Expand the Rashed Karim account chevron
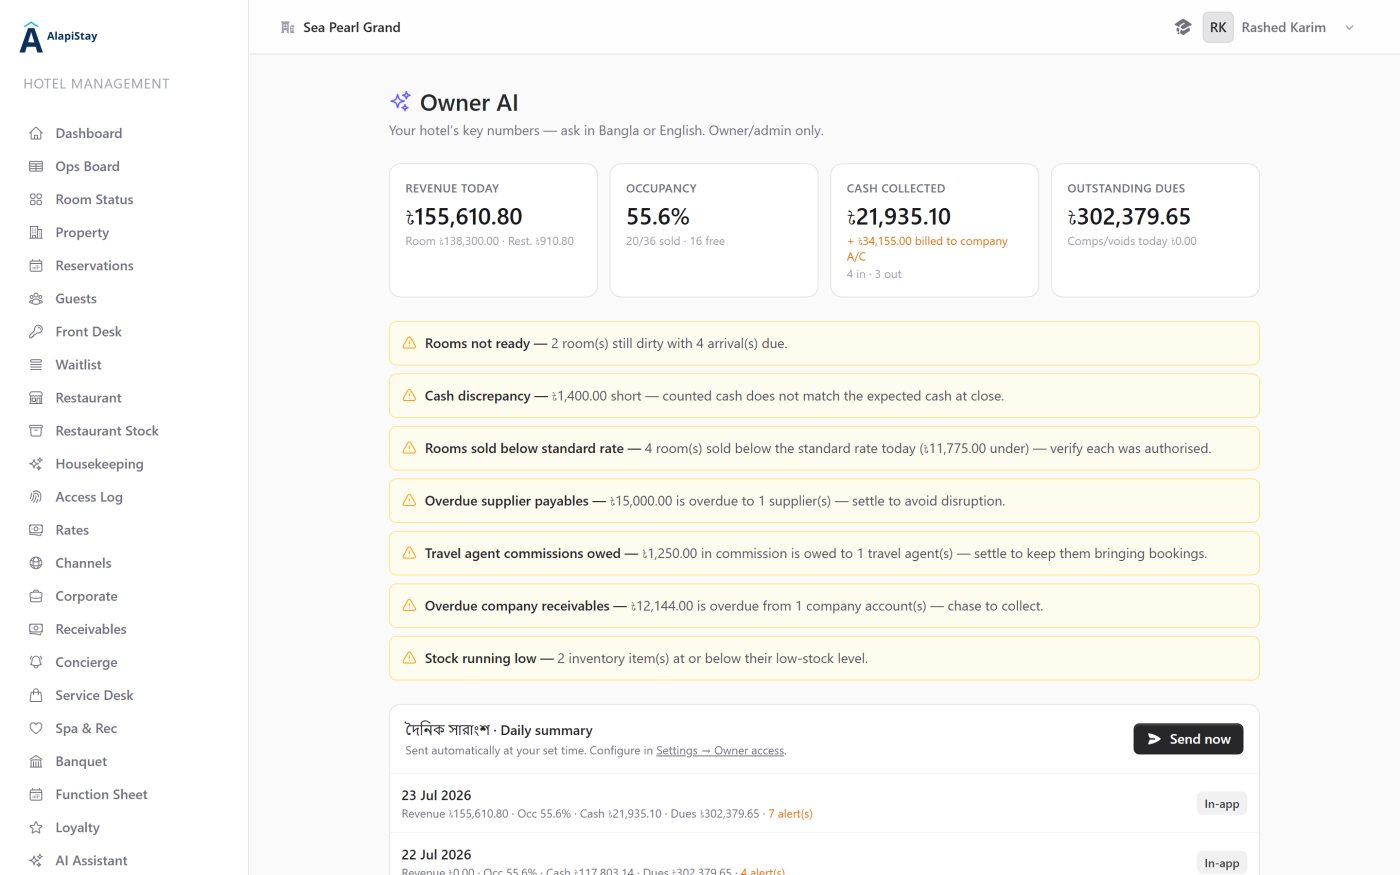Screen dimensions: 1400x875 pyautogui.click(x=1349, y=27)
